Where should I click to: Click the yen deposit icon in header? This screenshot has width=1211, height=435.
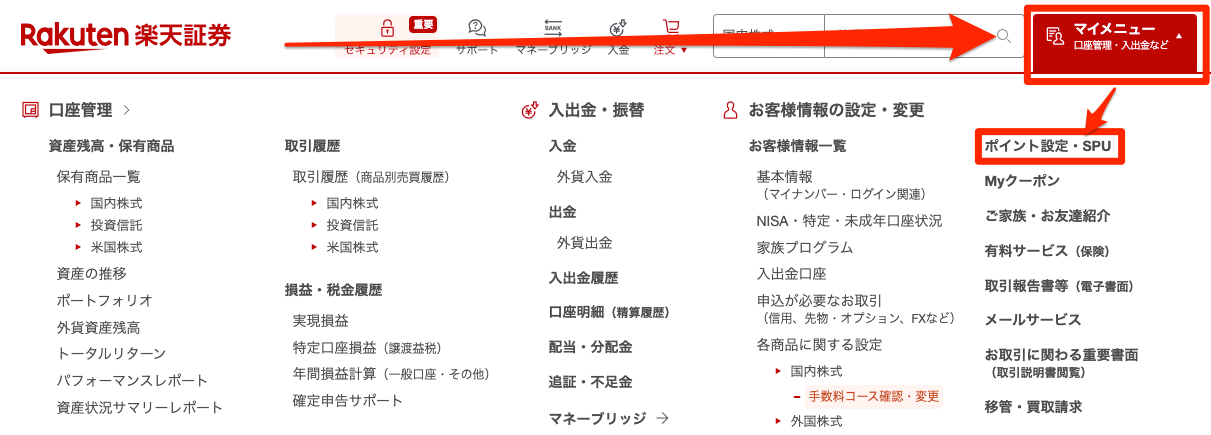[x=617, y=28]
